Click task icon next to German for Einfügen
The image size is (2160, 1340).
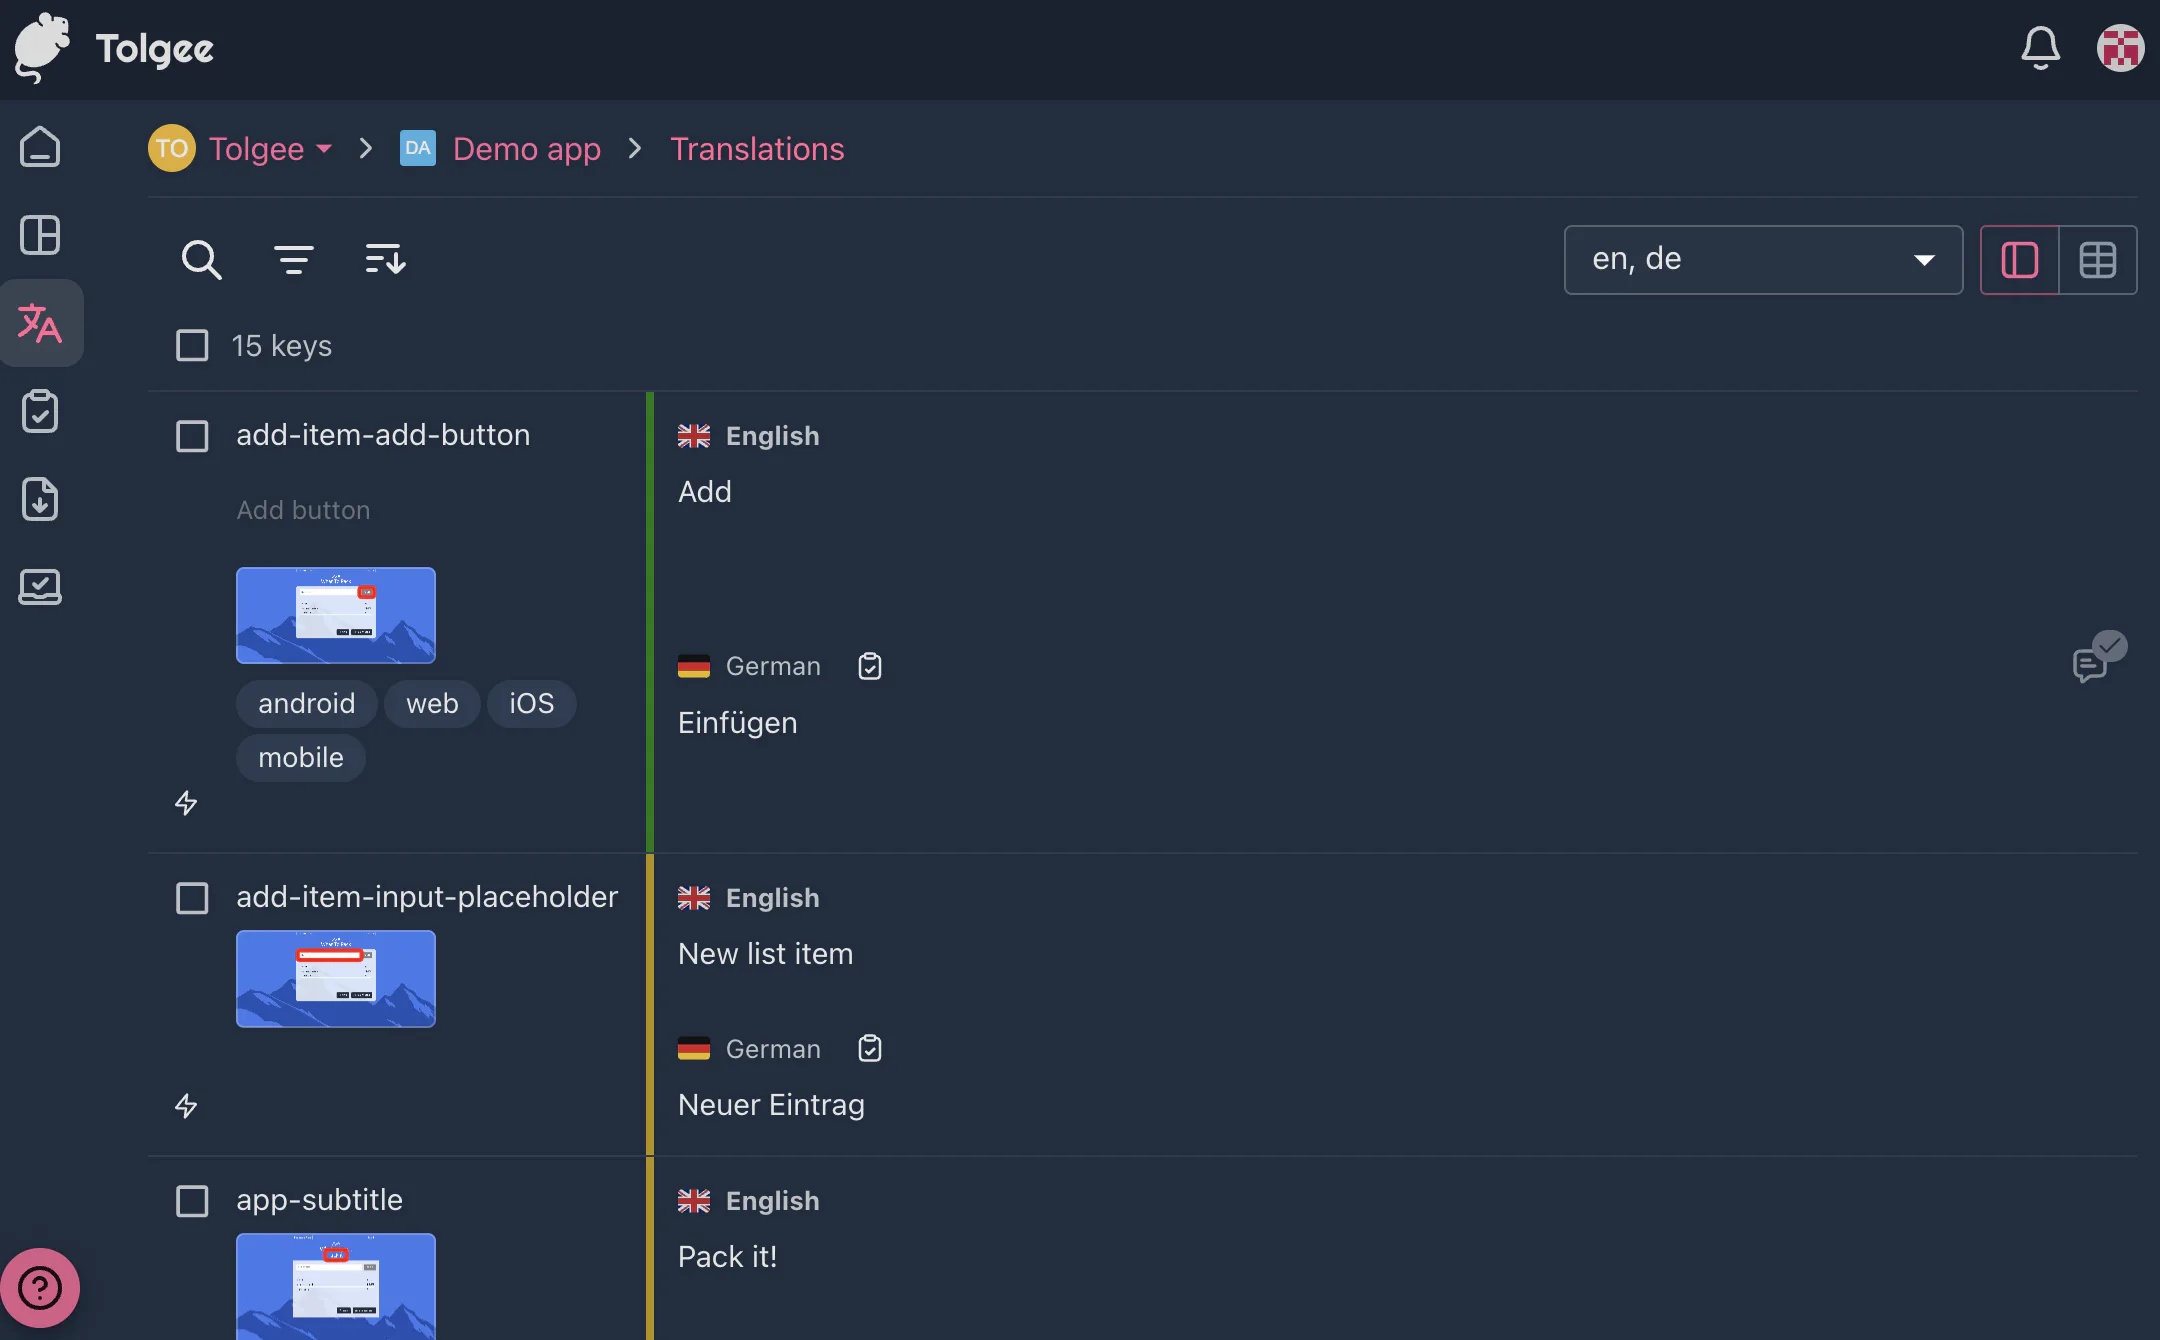(x=870, y=666)
